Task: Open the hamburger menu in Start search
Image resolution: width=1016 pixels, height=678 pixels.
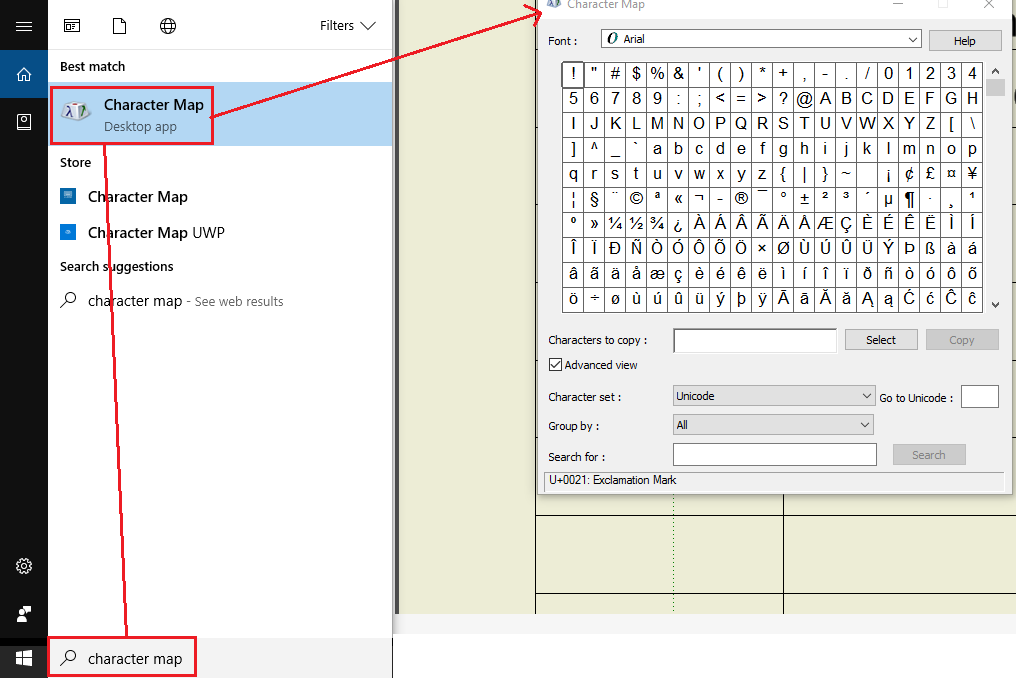Action: pyautogui.click(x=24, y=26)
